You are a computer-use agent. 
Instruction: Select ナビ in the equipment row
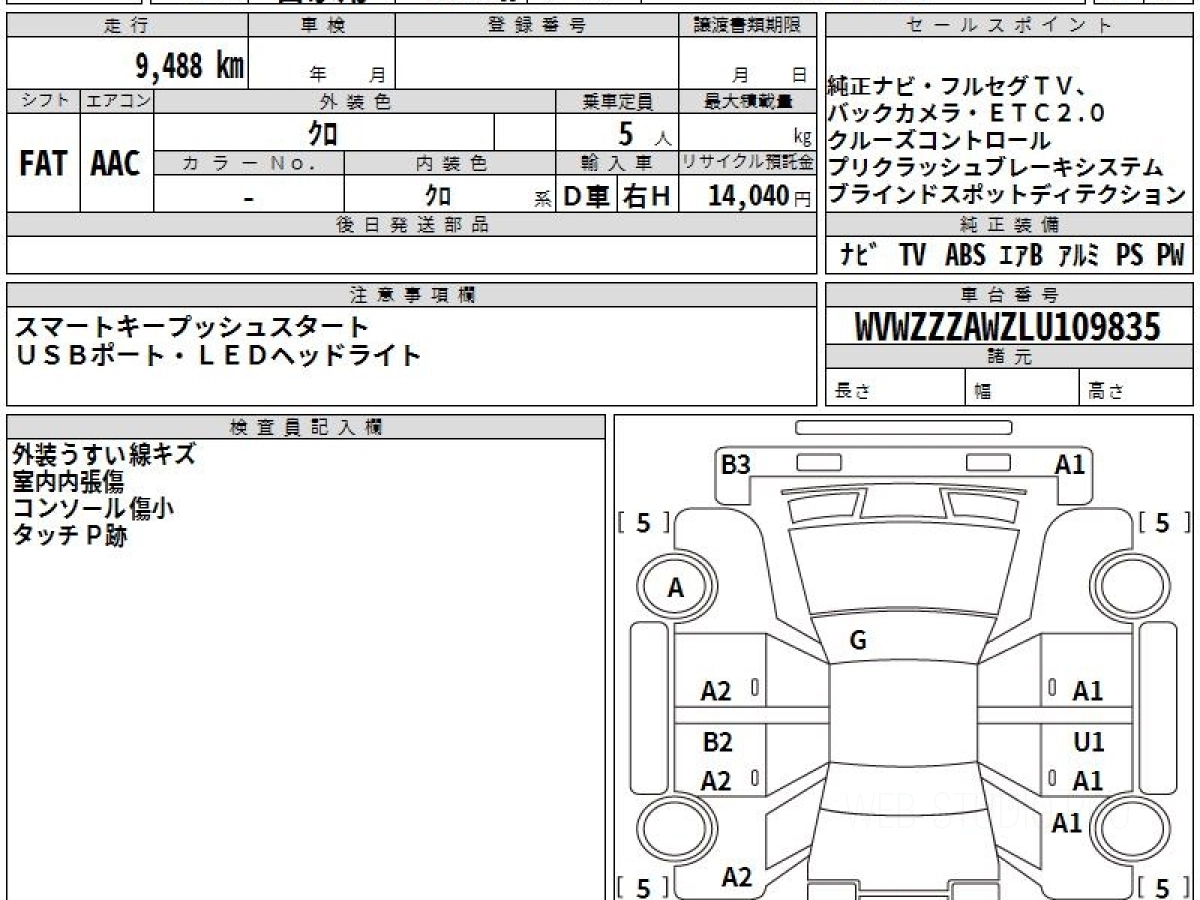[860, 255]
